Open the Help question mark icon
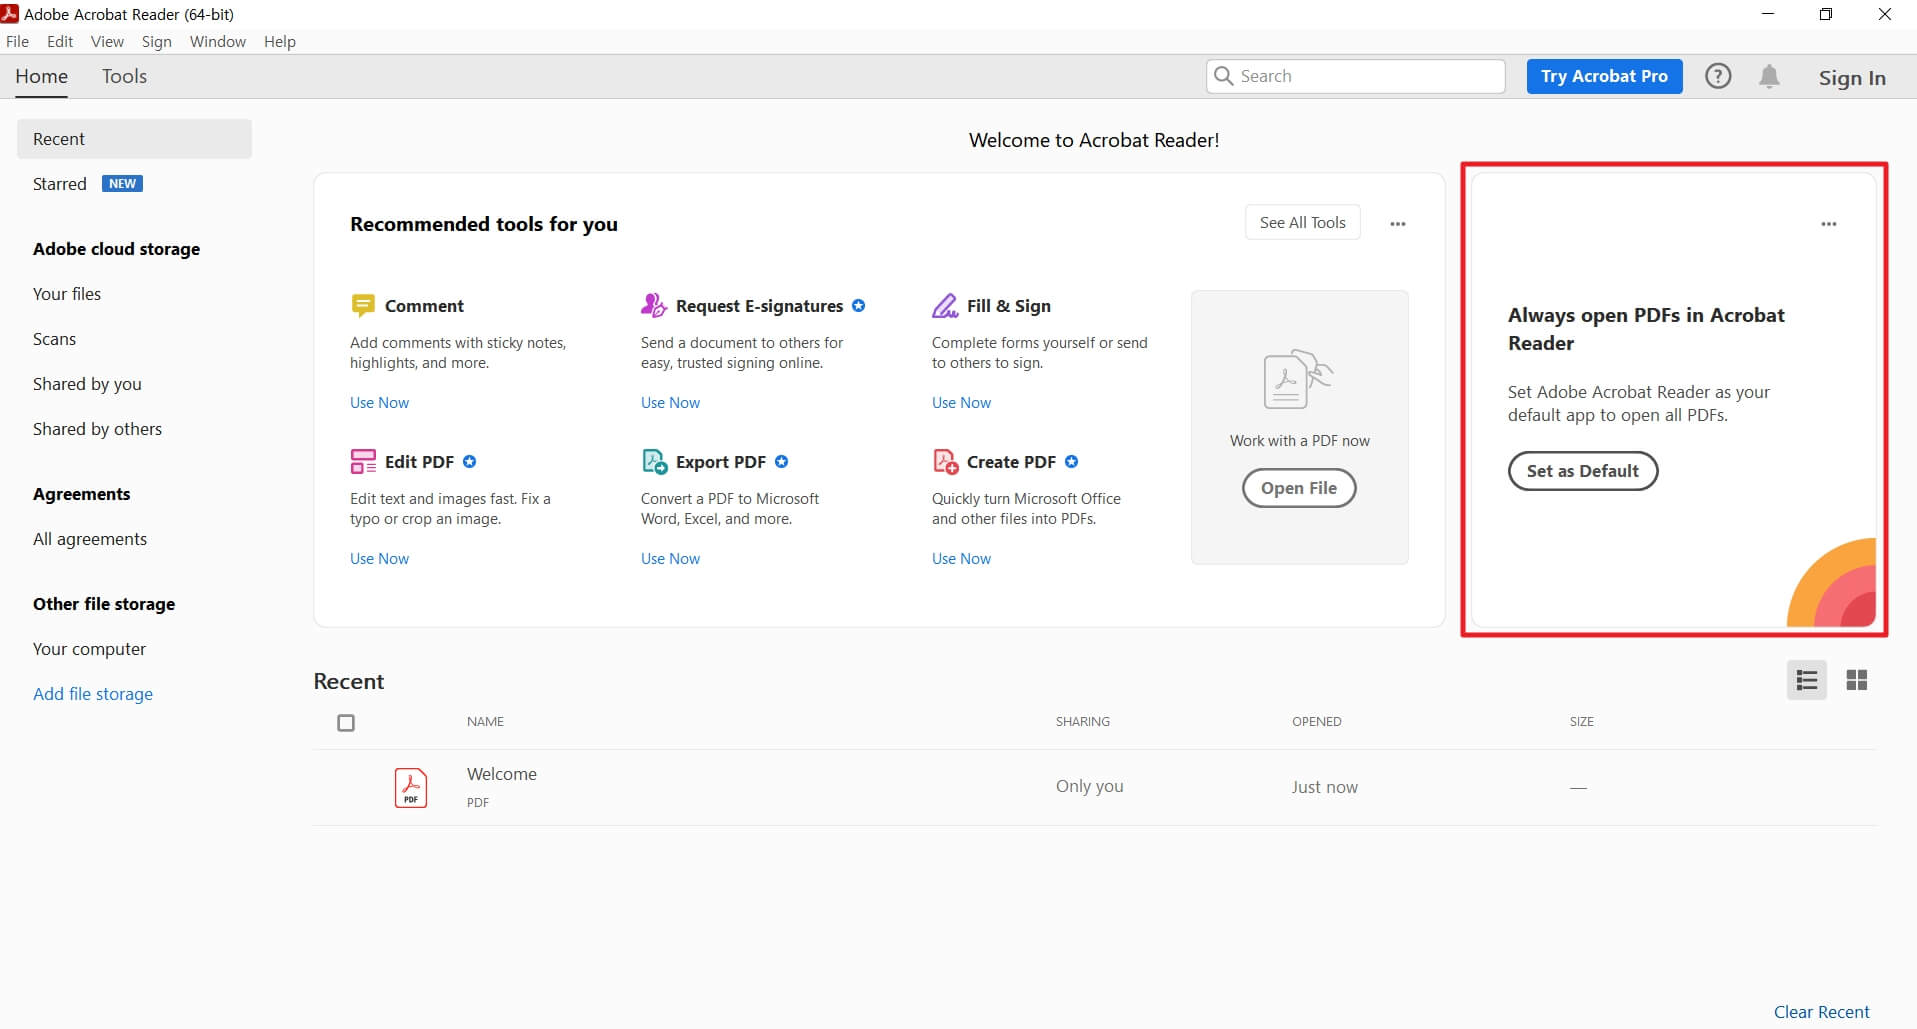The height and width of the screenshot is (1029, 1917). pos(1718,76)
